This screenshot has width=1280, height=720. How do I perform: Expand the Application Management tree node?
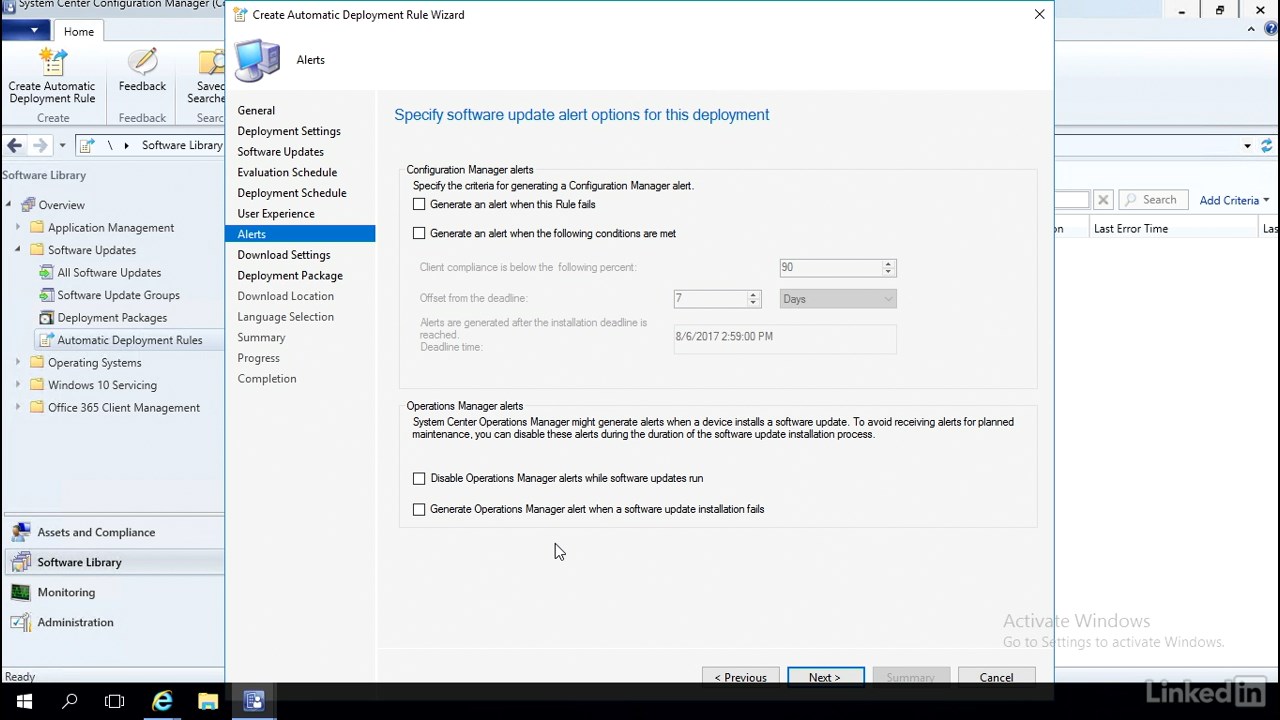[17, 227]
